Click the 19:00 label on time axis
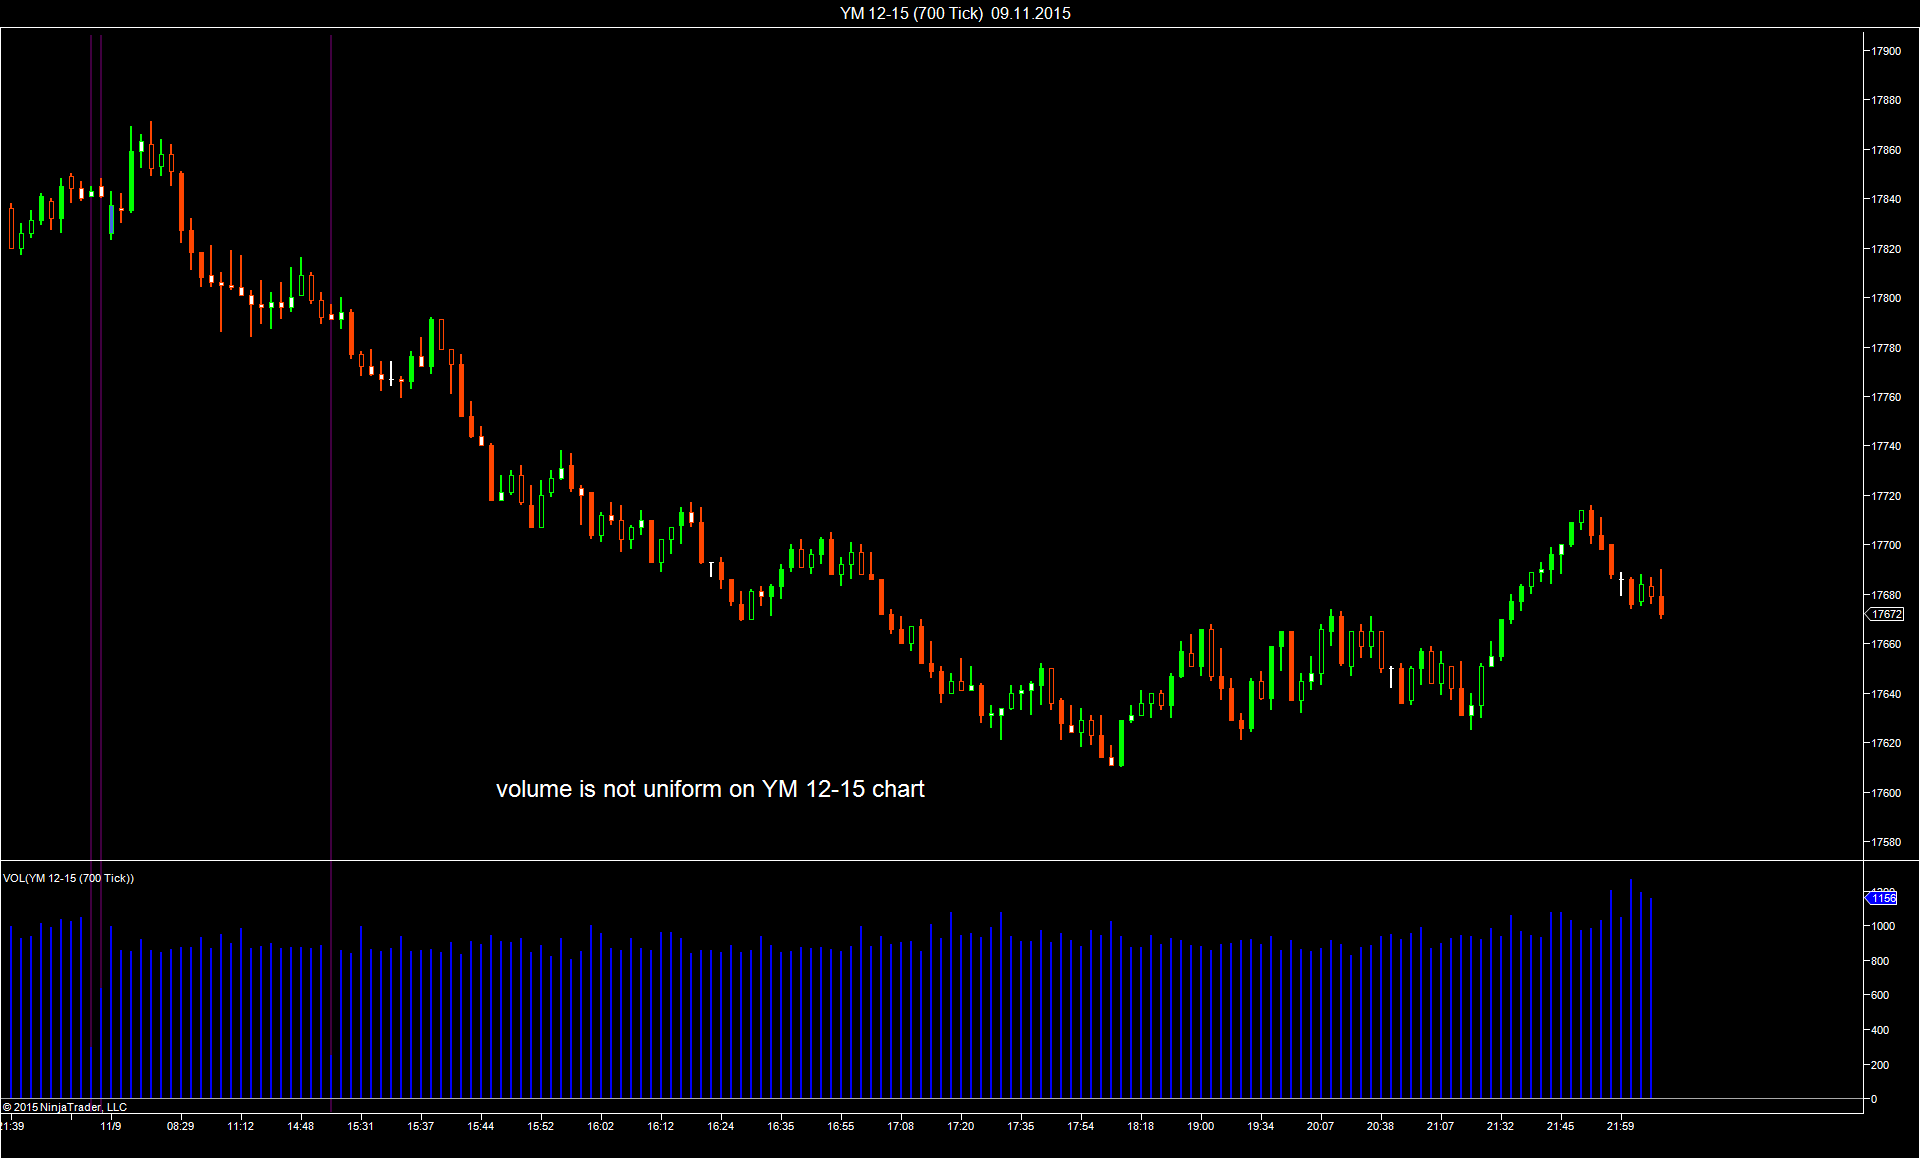 coord(1200,1126)
